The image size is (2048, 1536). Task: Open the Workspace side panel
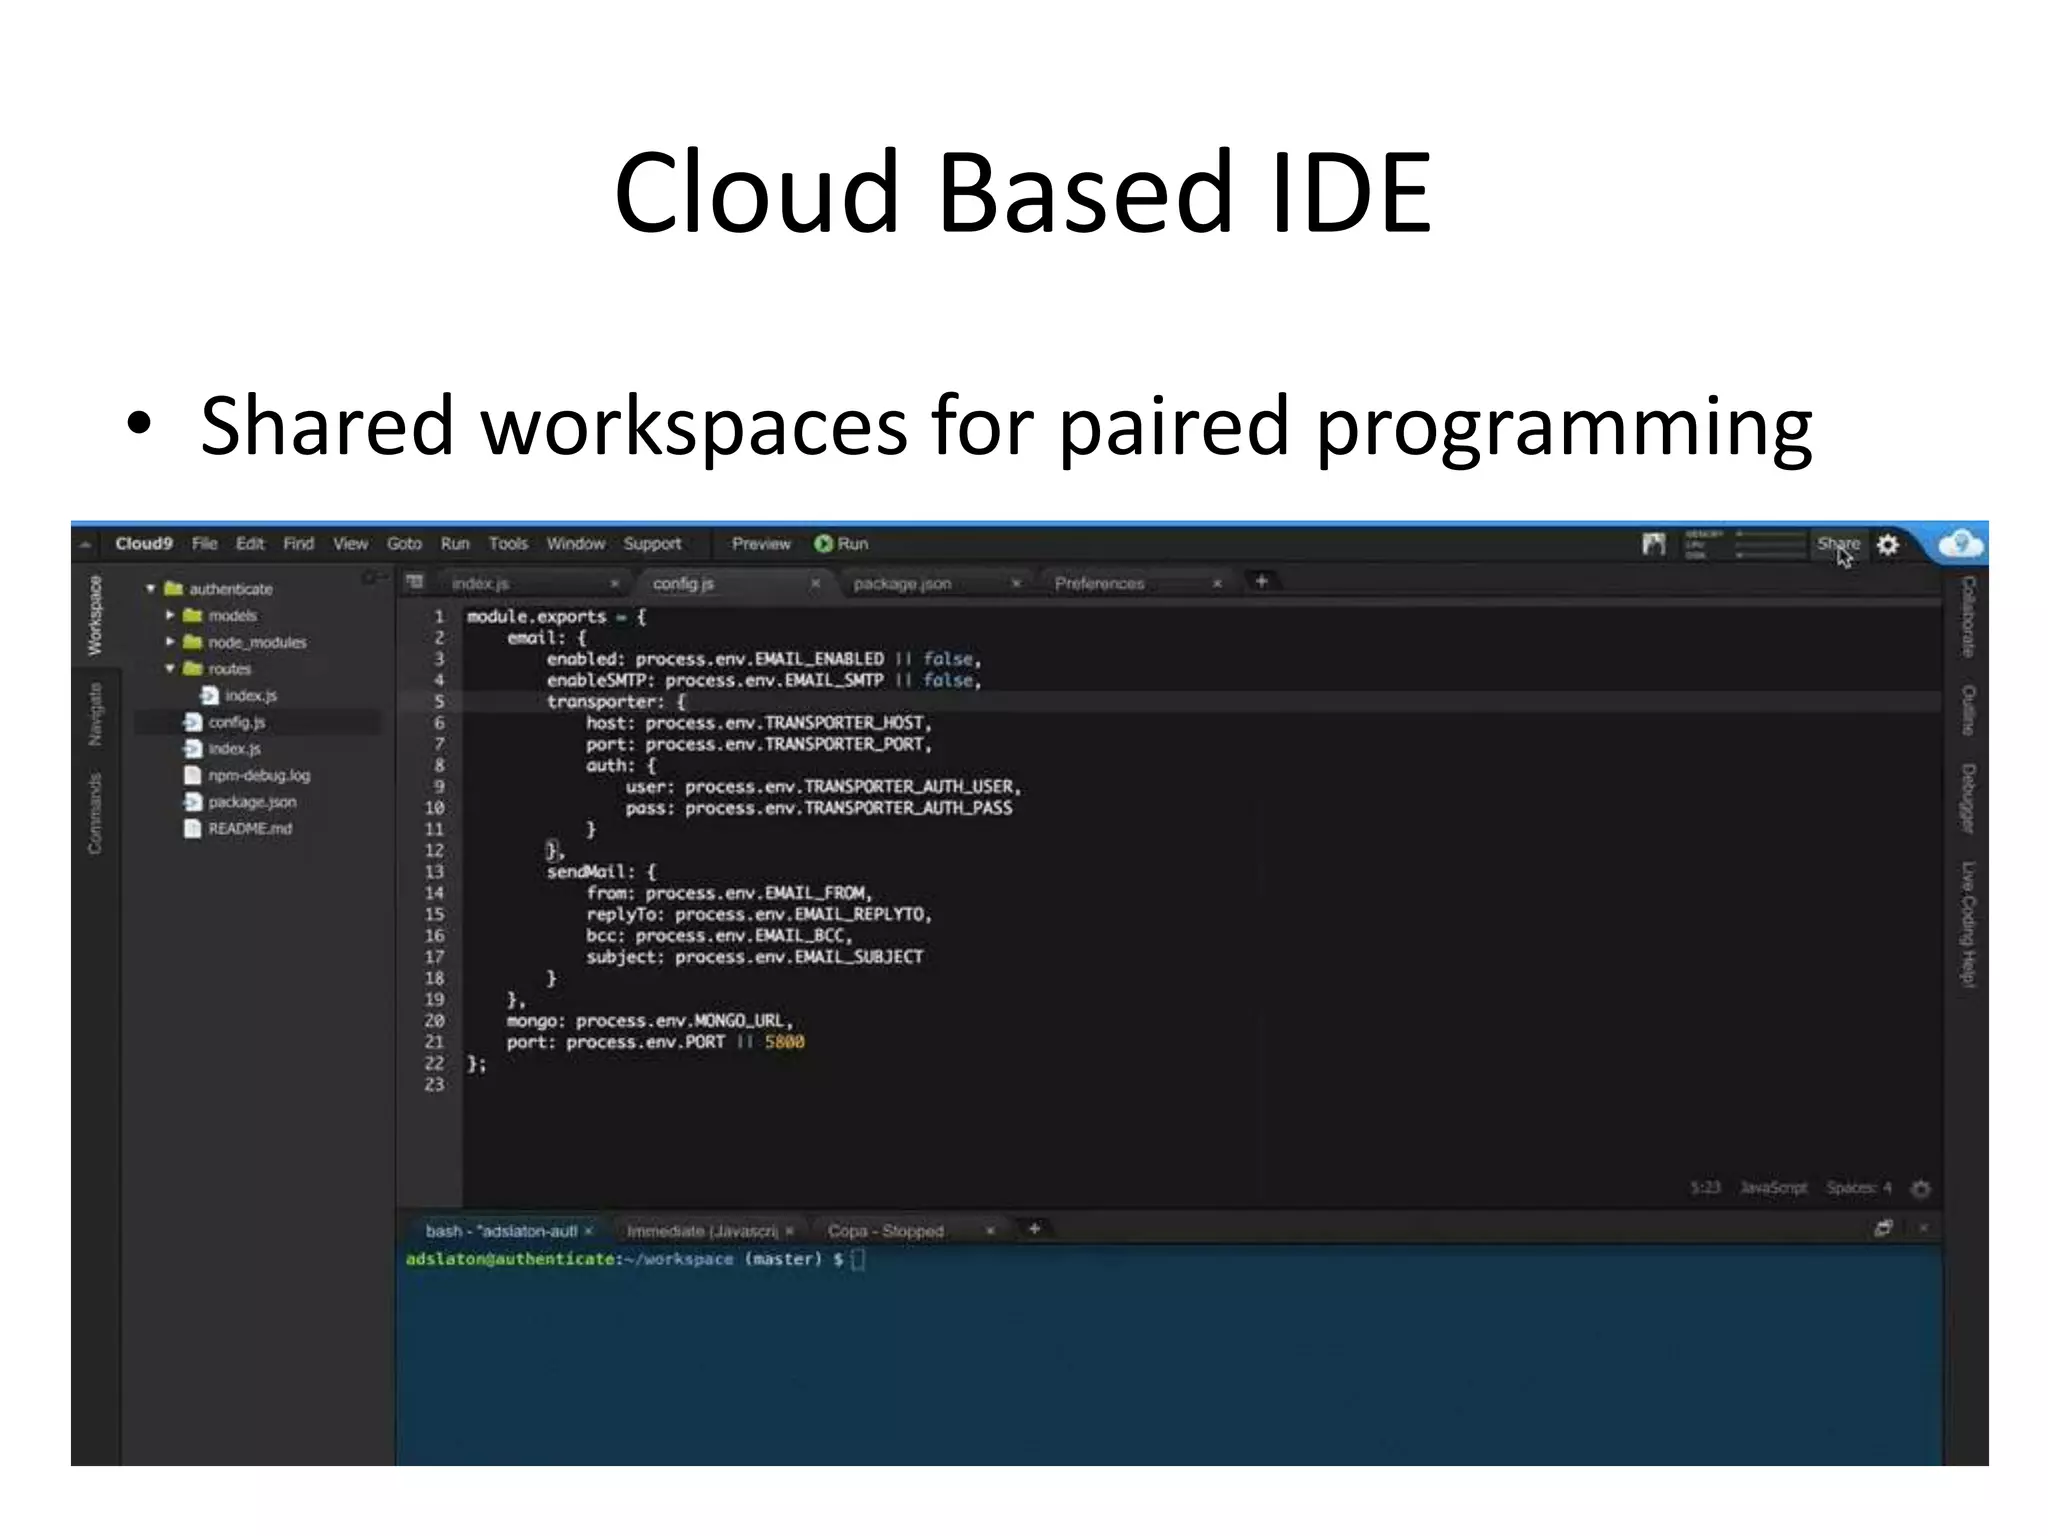pyautogui.click(x=95, y=616)
